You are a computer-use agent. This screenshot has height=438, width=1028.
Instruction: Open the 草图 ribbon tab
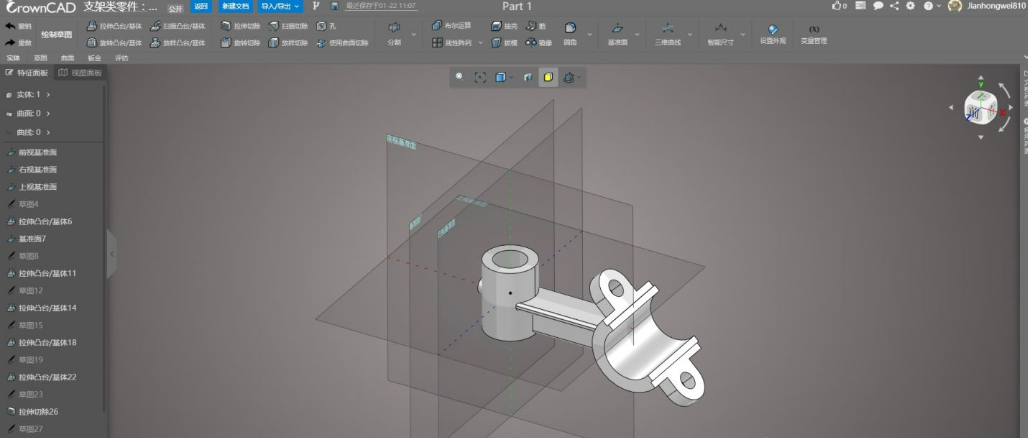click(40, 58)
